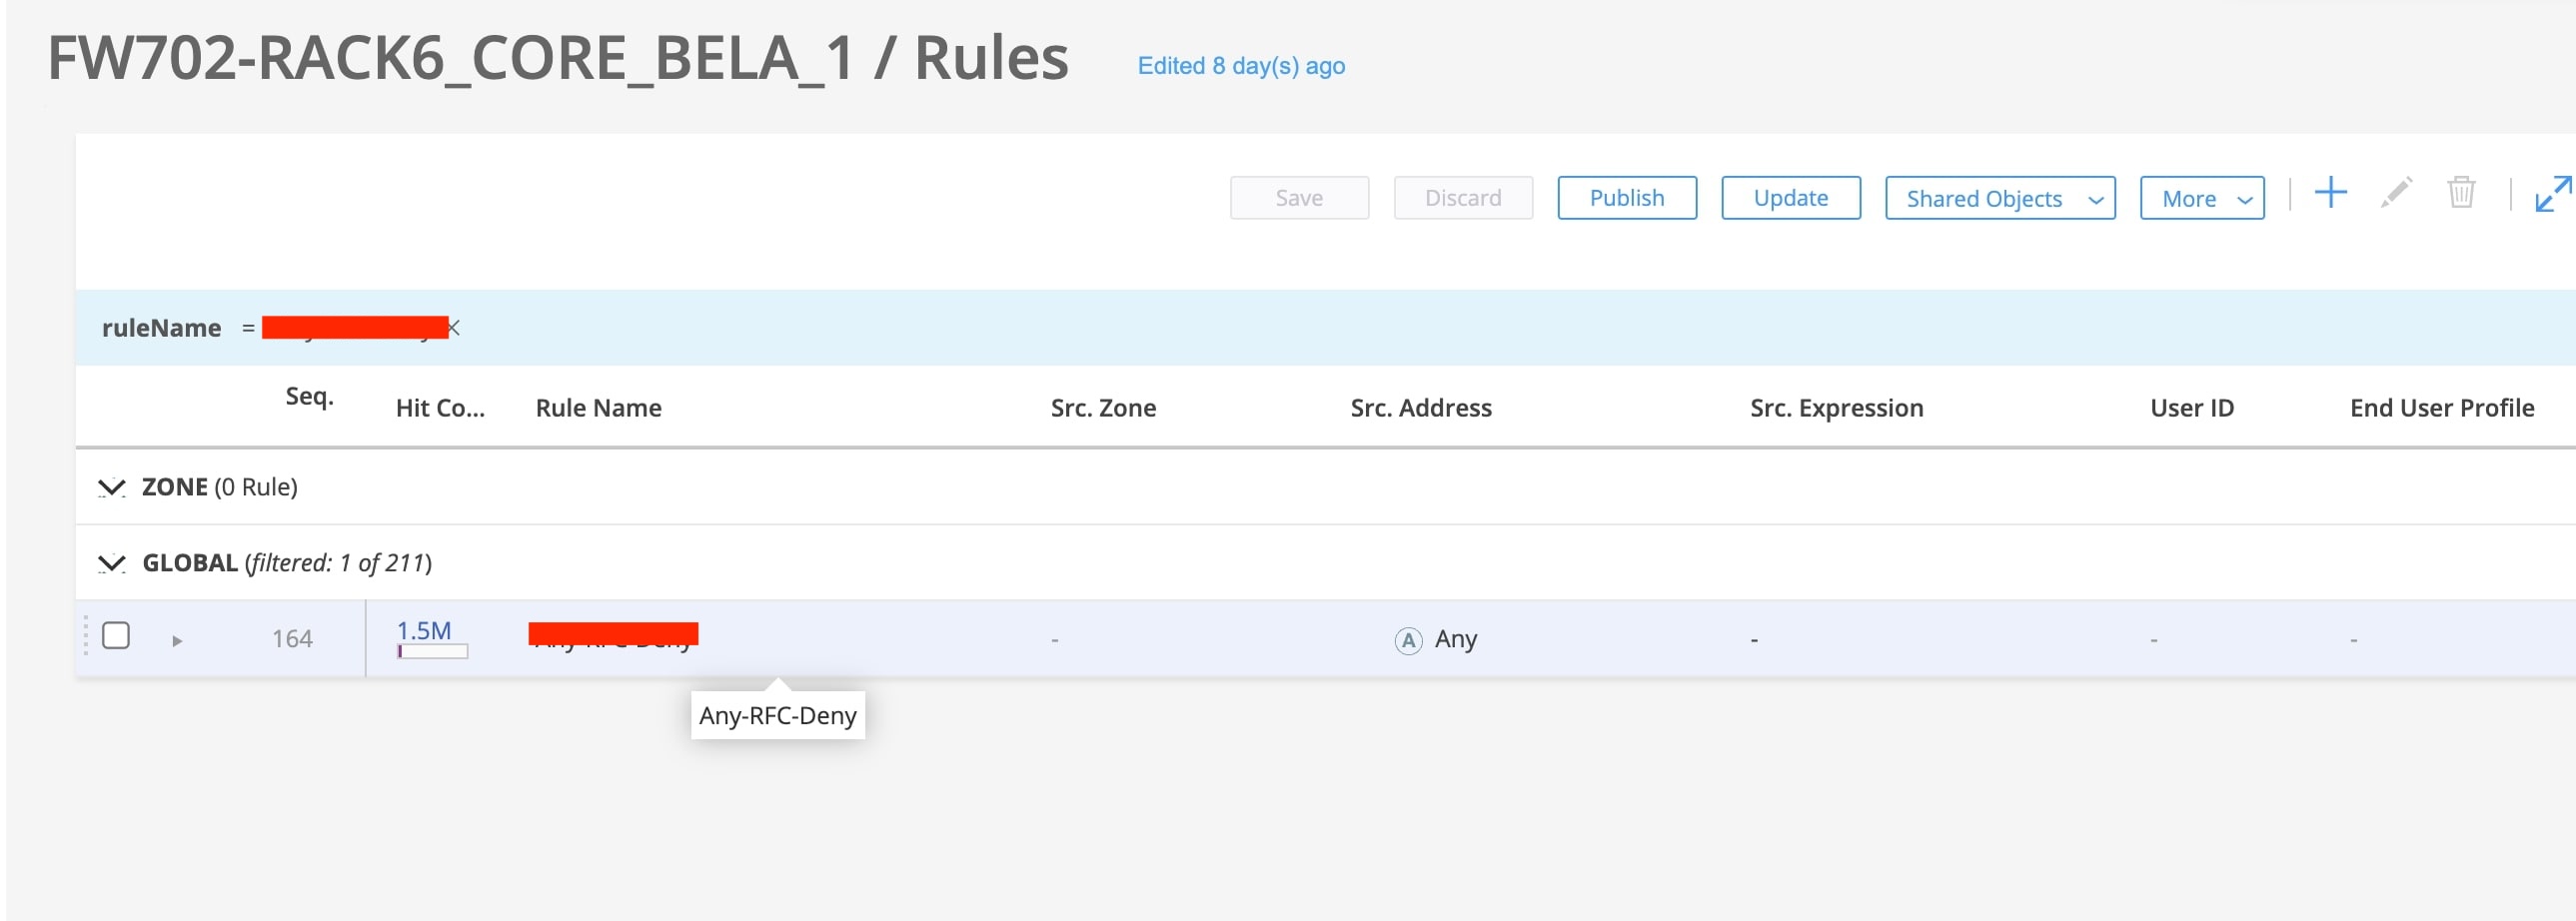
Task: Click the Publish button
Action: (x=1627, y=198)
